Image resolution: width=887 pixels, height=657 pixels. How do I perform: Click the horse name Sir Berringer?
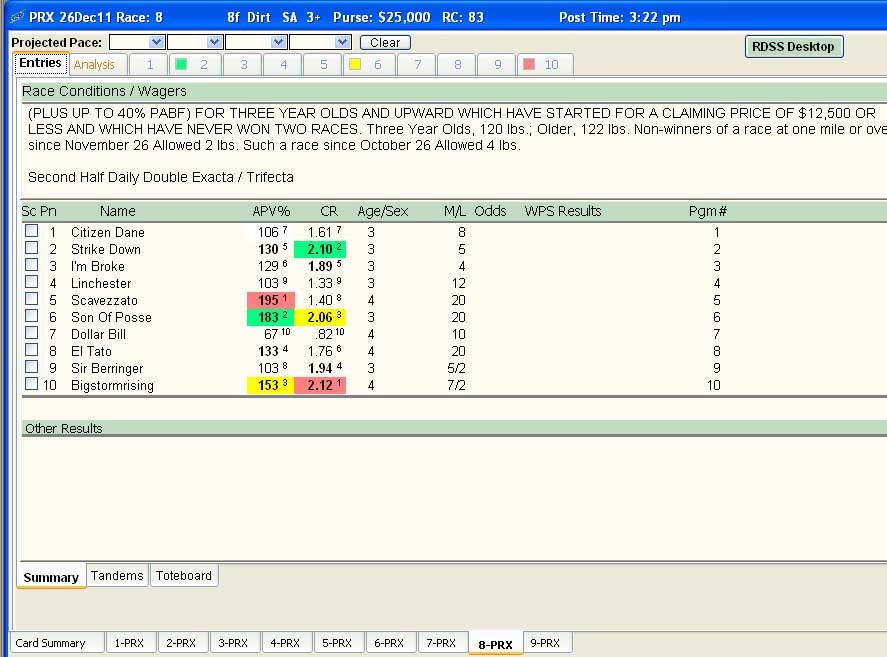(x=107, y=368)
